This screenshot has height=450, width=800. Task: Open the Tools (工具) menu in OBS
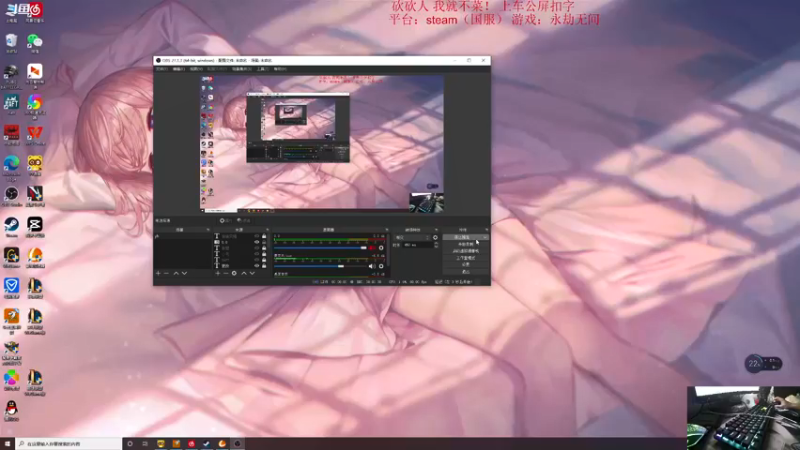pyautogui.click(x=263, y=69)
